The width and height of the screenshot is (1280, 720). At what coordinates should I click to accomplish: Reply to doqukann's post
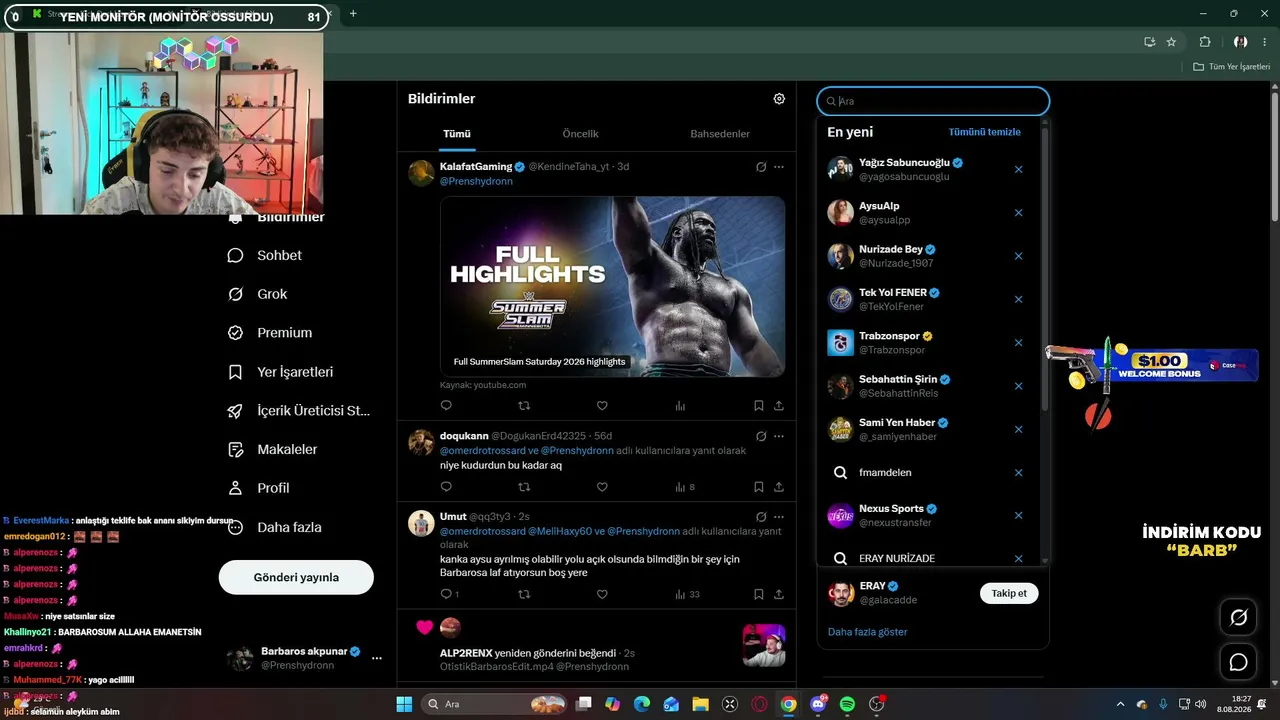[446, 487]
